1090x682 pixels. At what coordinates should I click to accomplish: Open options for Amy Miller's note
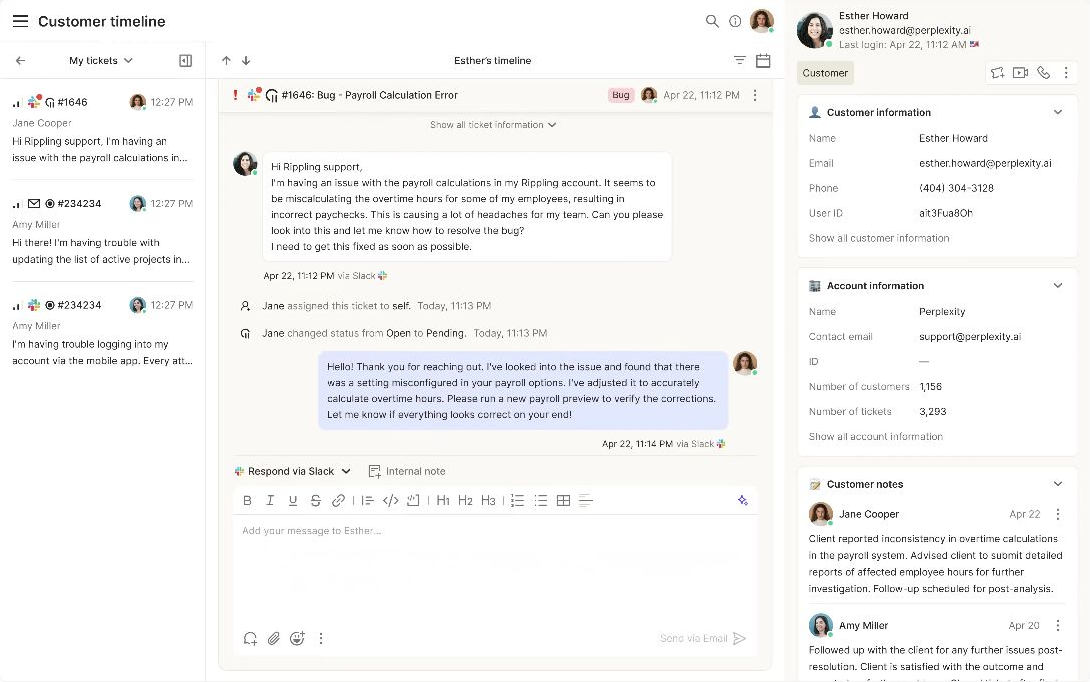pos(1057,626)
